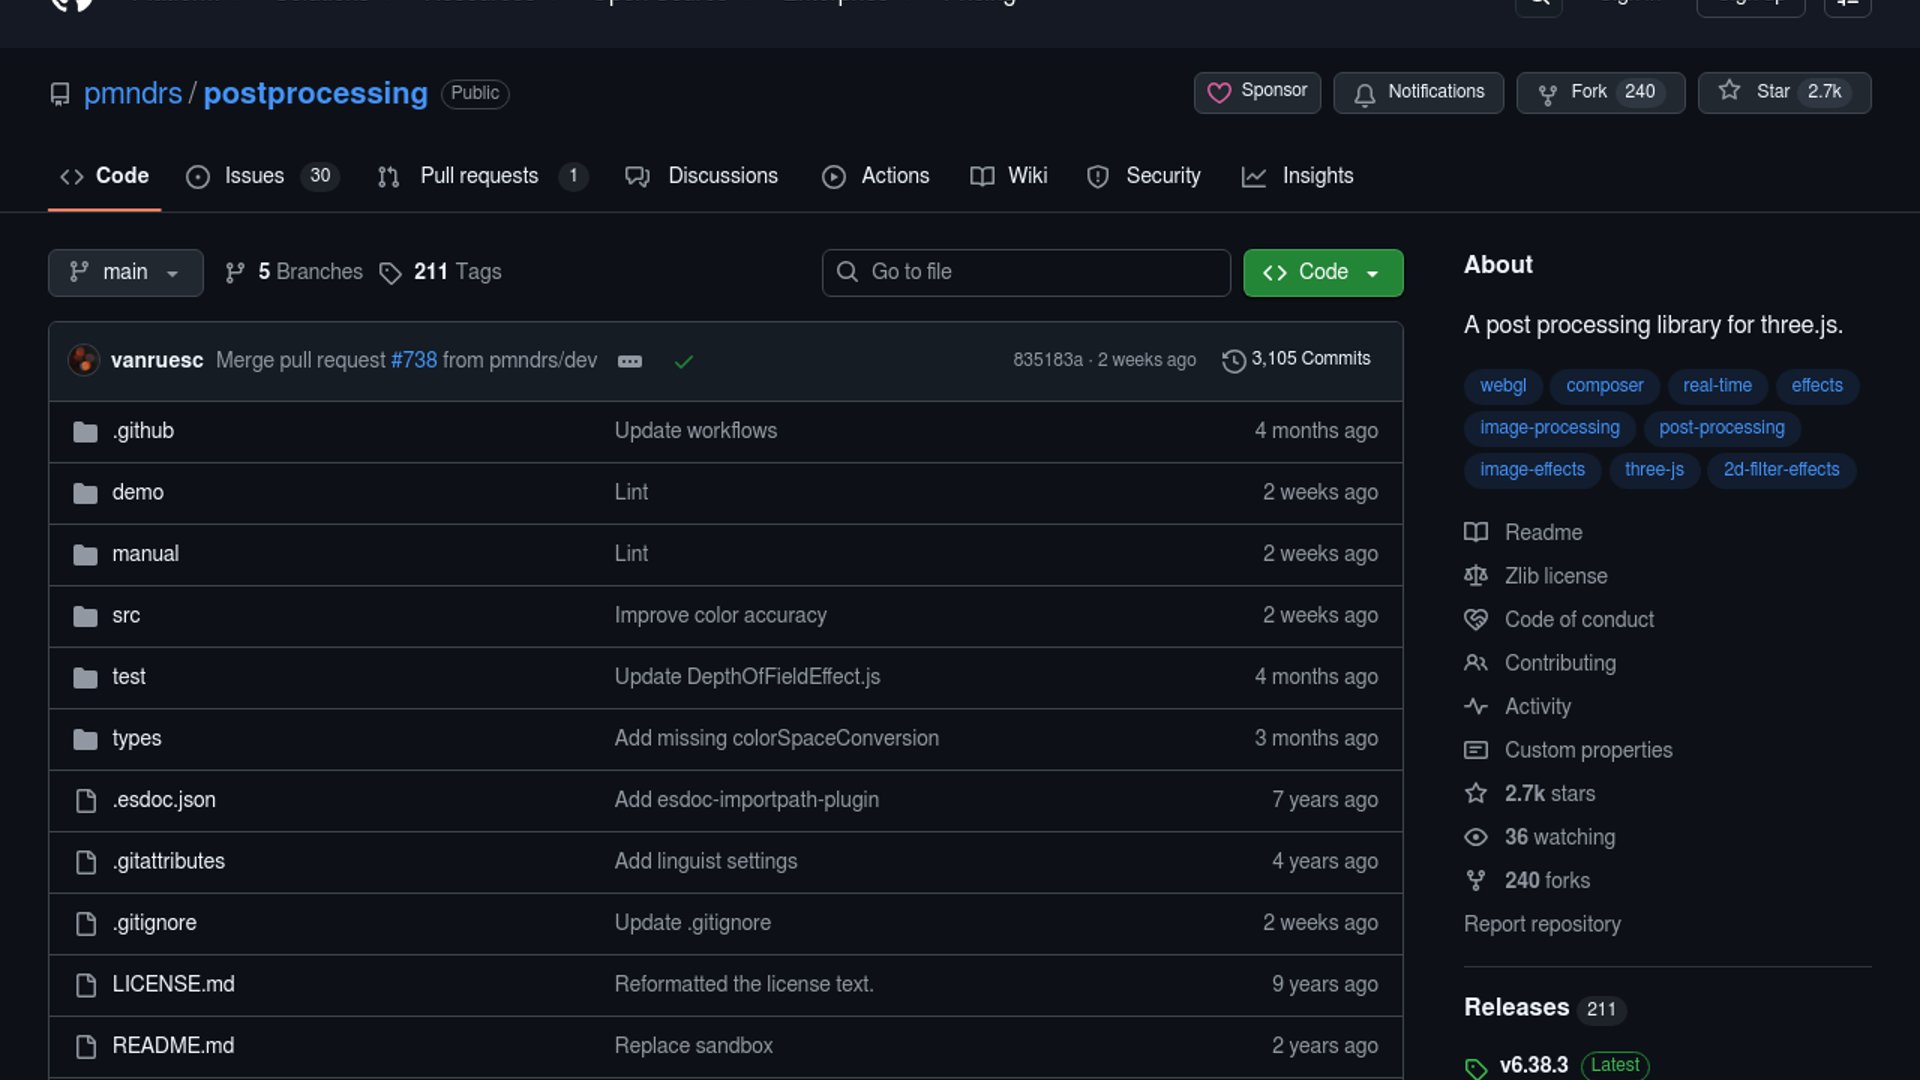The image size is (1920, 1080).
Task: Click the Notifications bell button
Action: click(1418, 92)
